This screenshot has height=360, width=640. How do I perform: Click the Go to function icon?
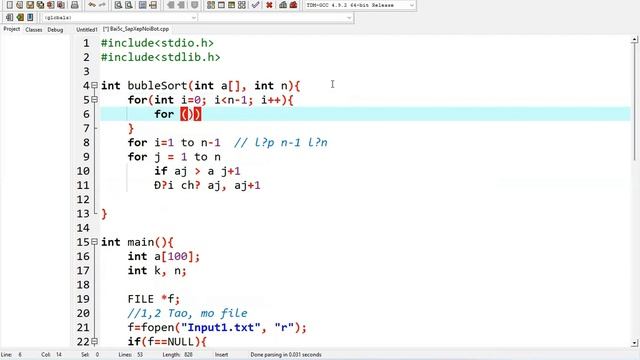tap(142, 5)
